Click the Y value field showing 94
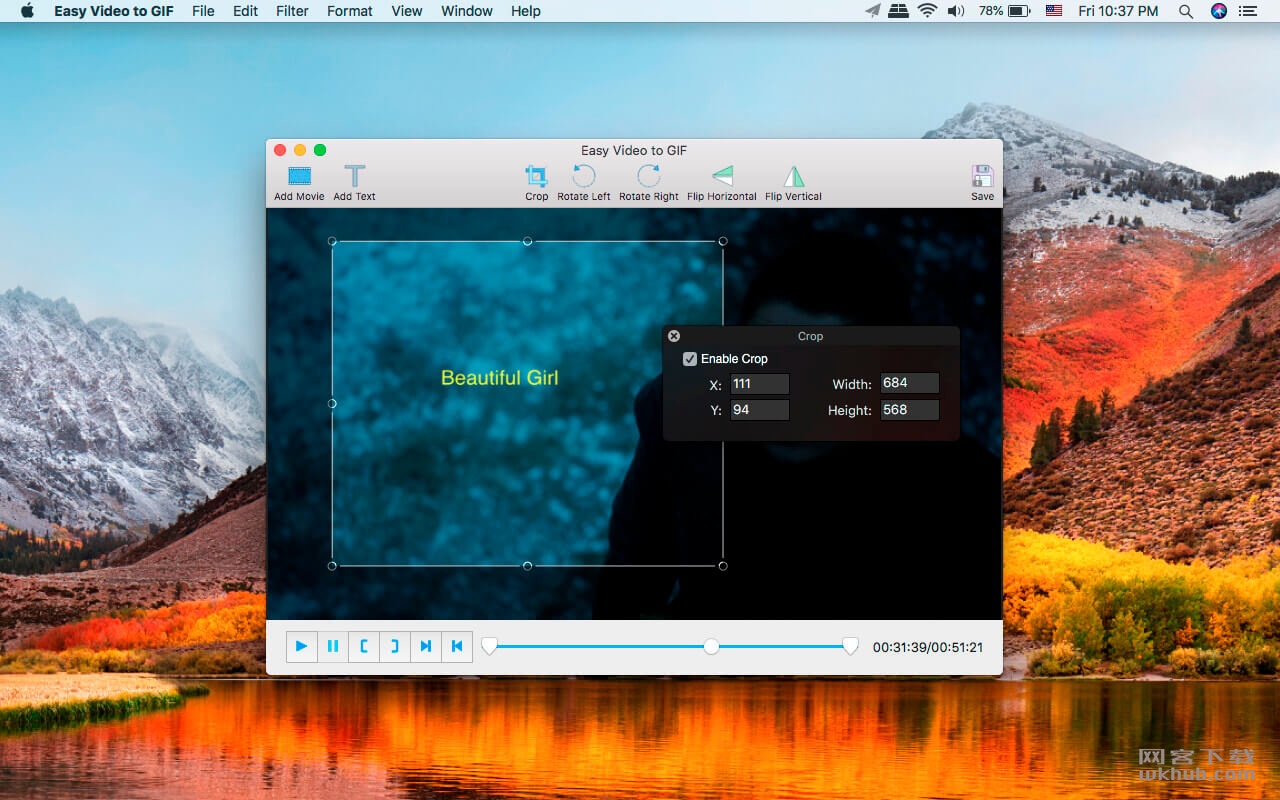1280x800 pixels. coord(760,410)
